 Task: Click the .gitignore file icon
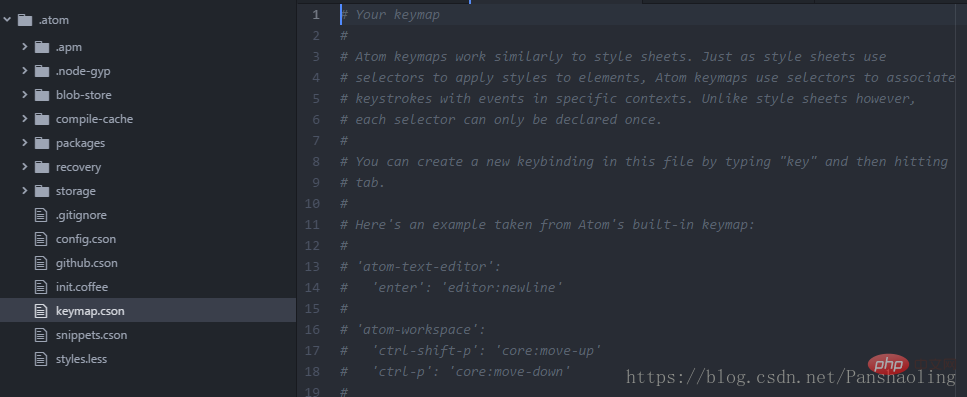tap(41, 215)
